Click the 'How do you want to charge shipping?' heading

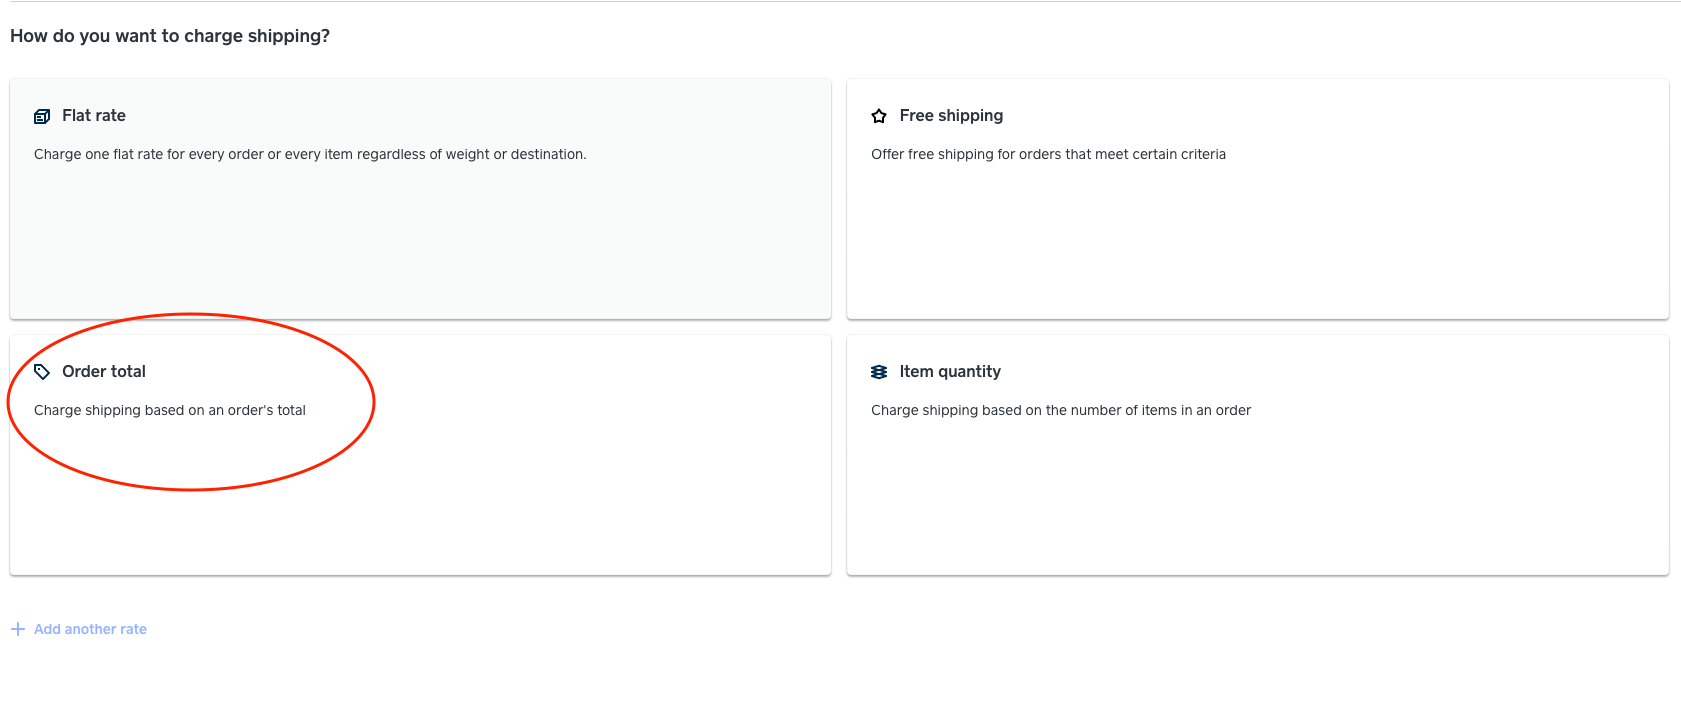[170, 36]
